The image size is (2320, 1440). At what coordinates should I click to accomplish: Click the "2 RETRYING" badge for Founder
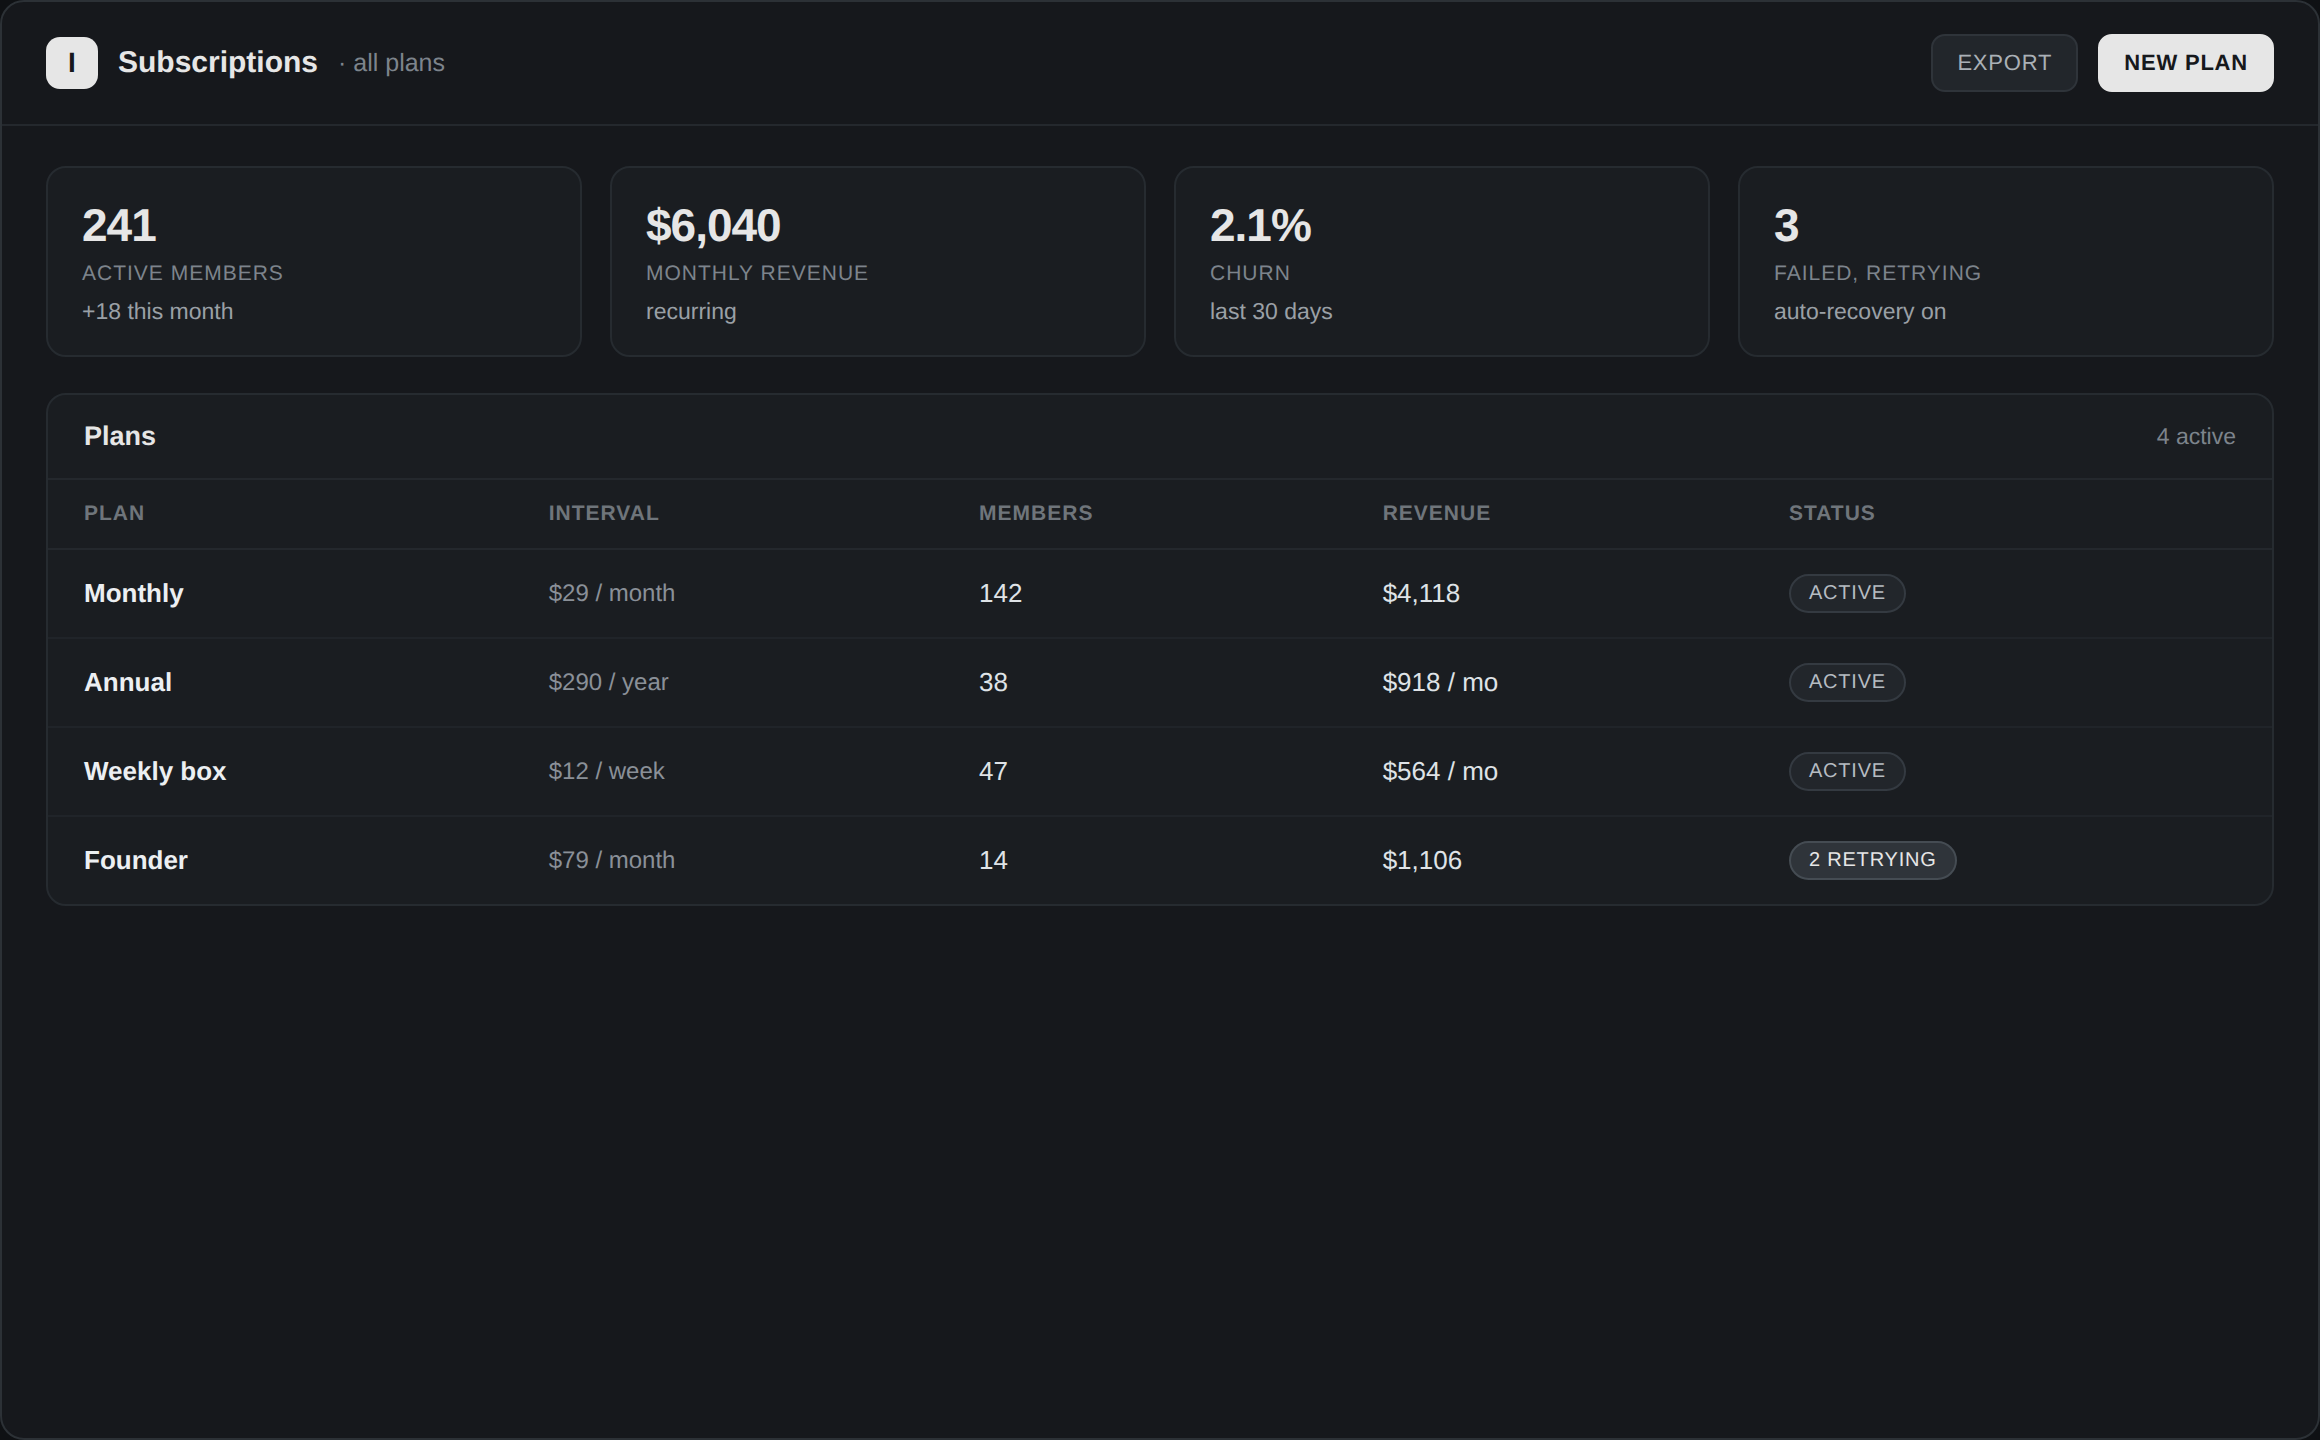[1872, 860]
